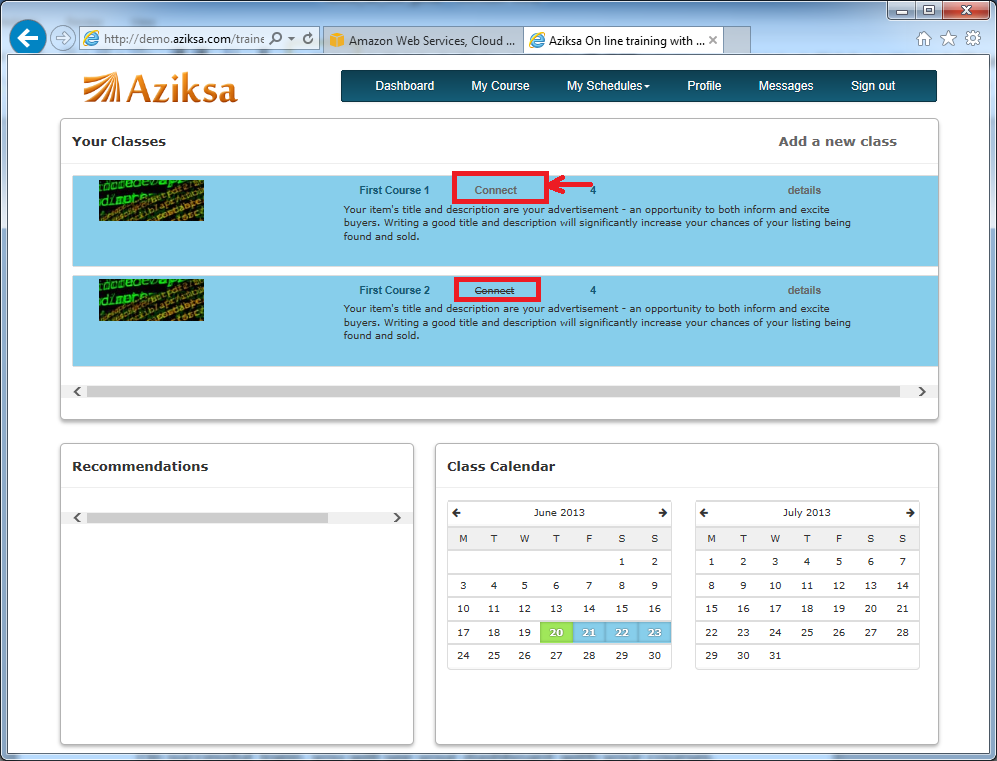Select June 23 on the calendar
Screen dimensions: 997x761
pyautogui.click(x=654, y=632)
